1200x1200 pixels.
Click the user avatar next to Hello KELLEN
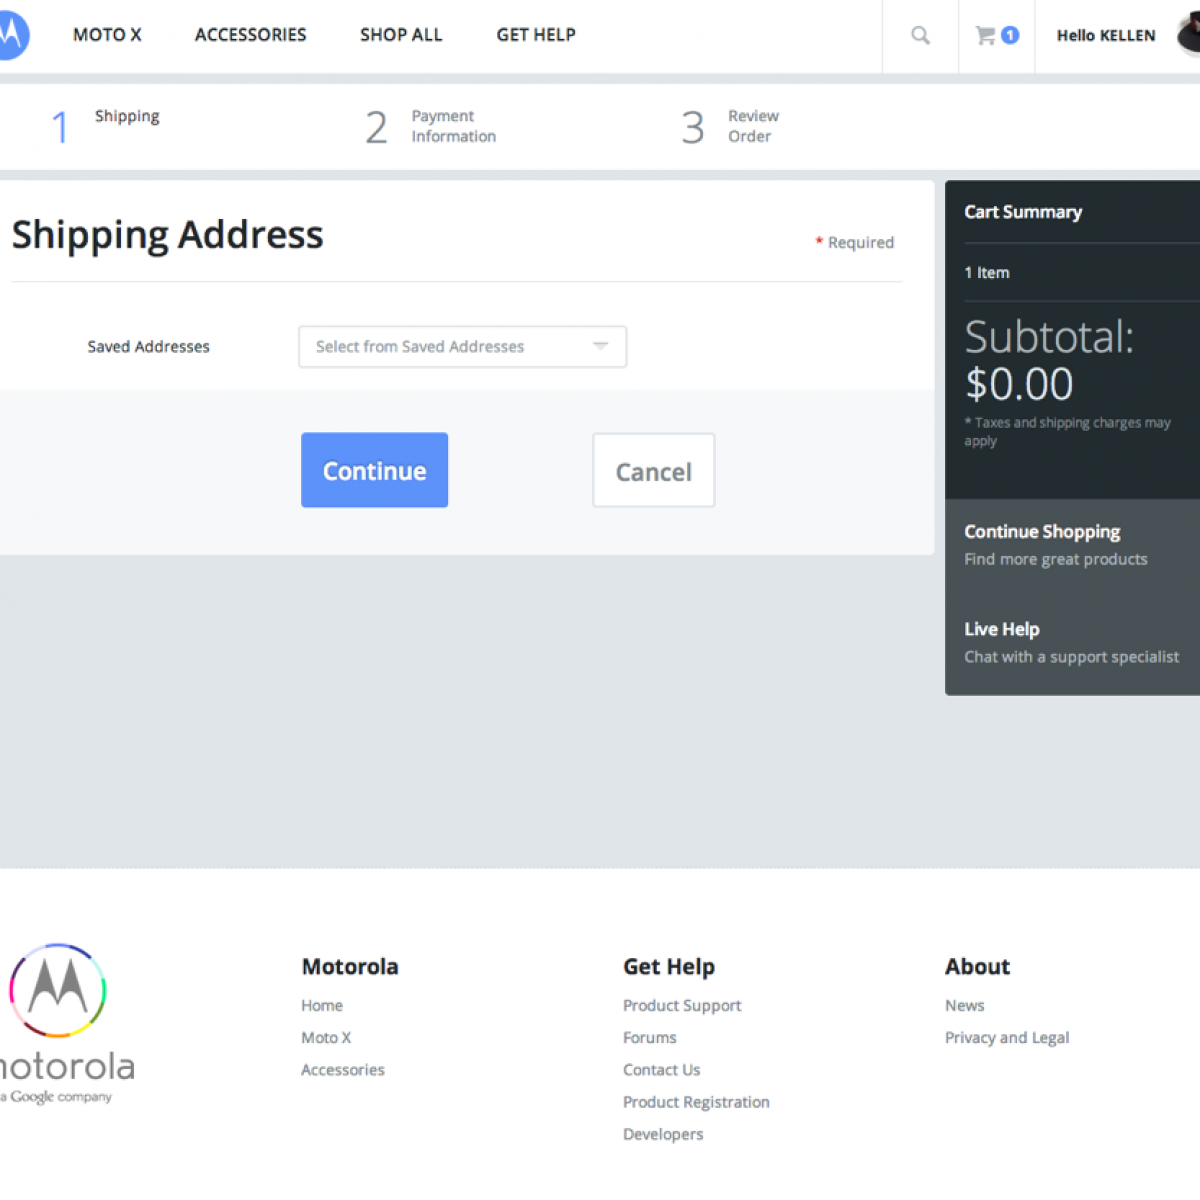point(1189,34)
